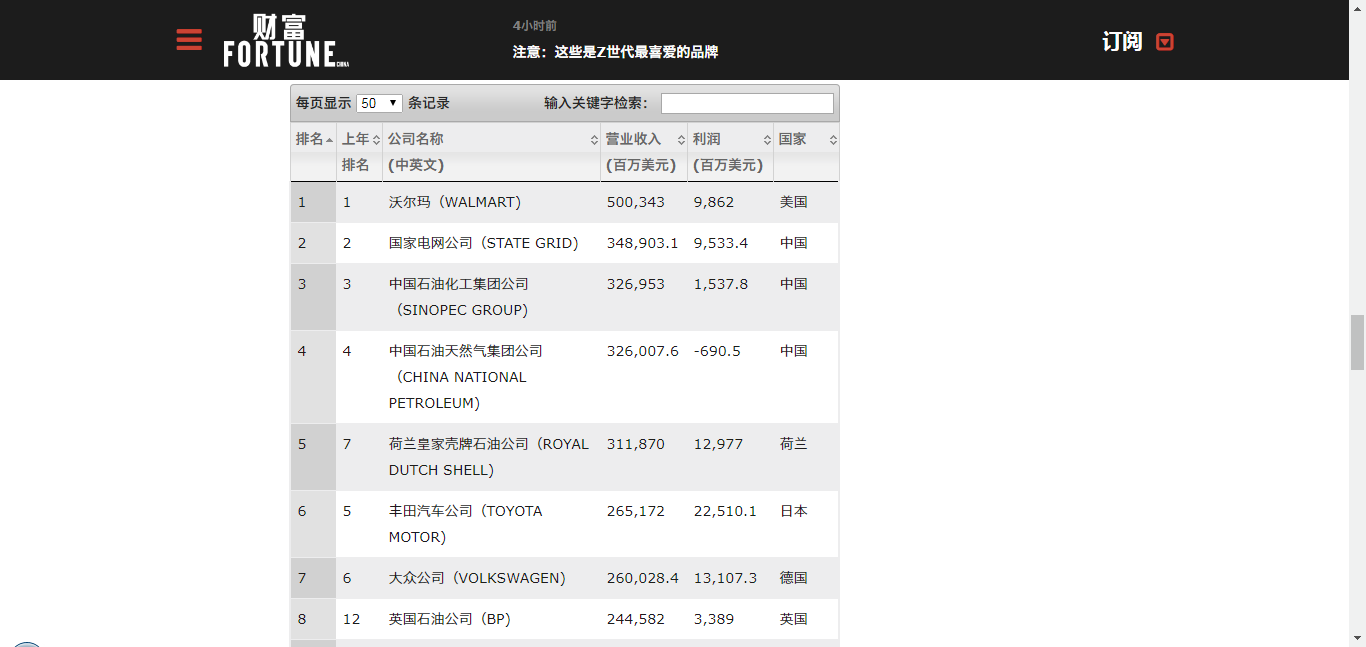The height and width of the screenshot is (647, 1366).
Task: Click Sinopec revenue 326,953
Action: [635, 284]
